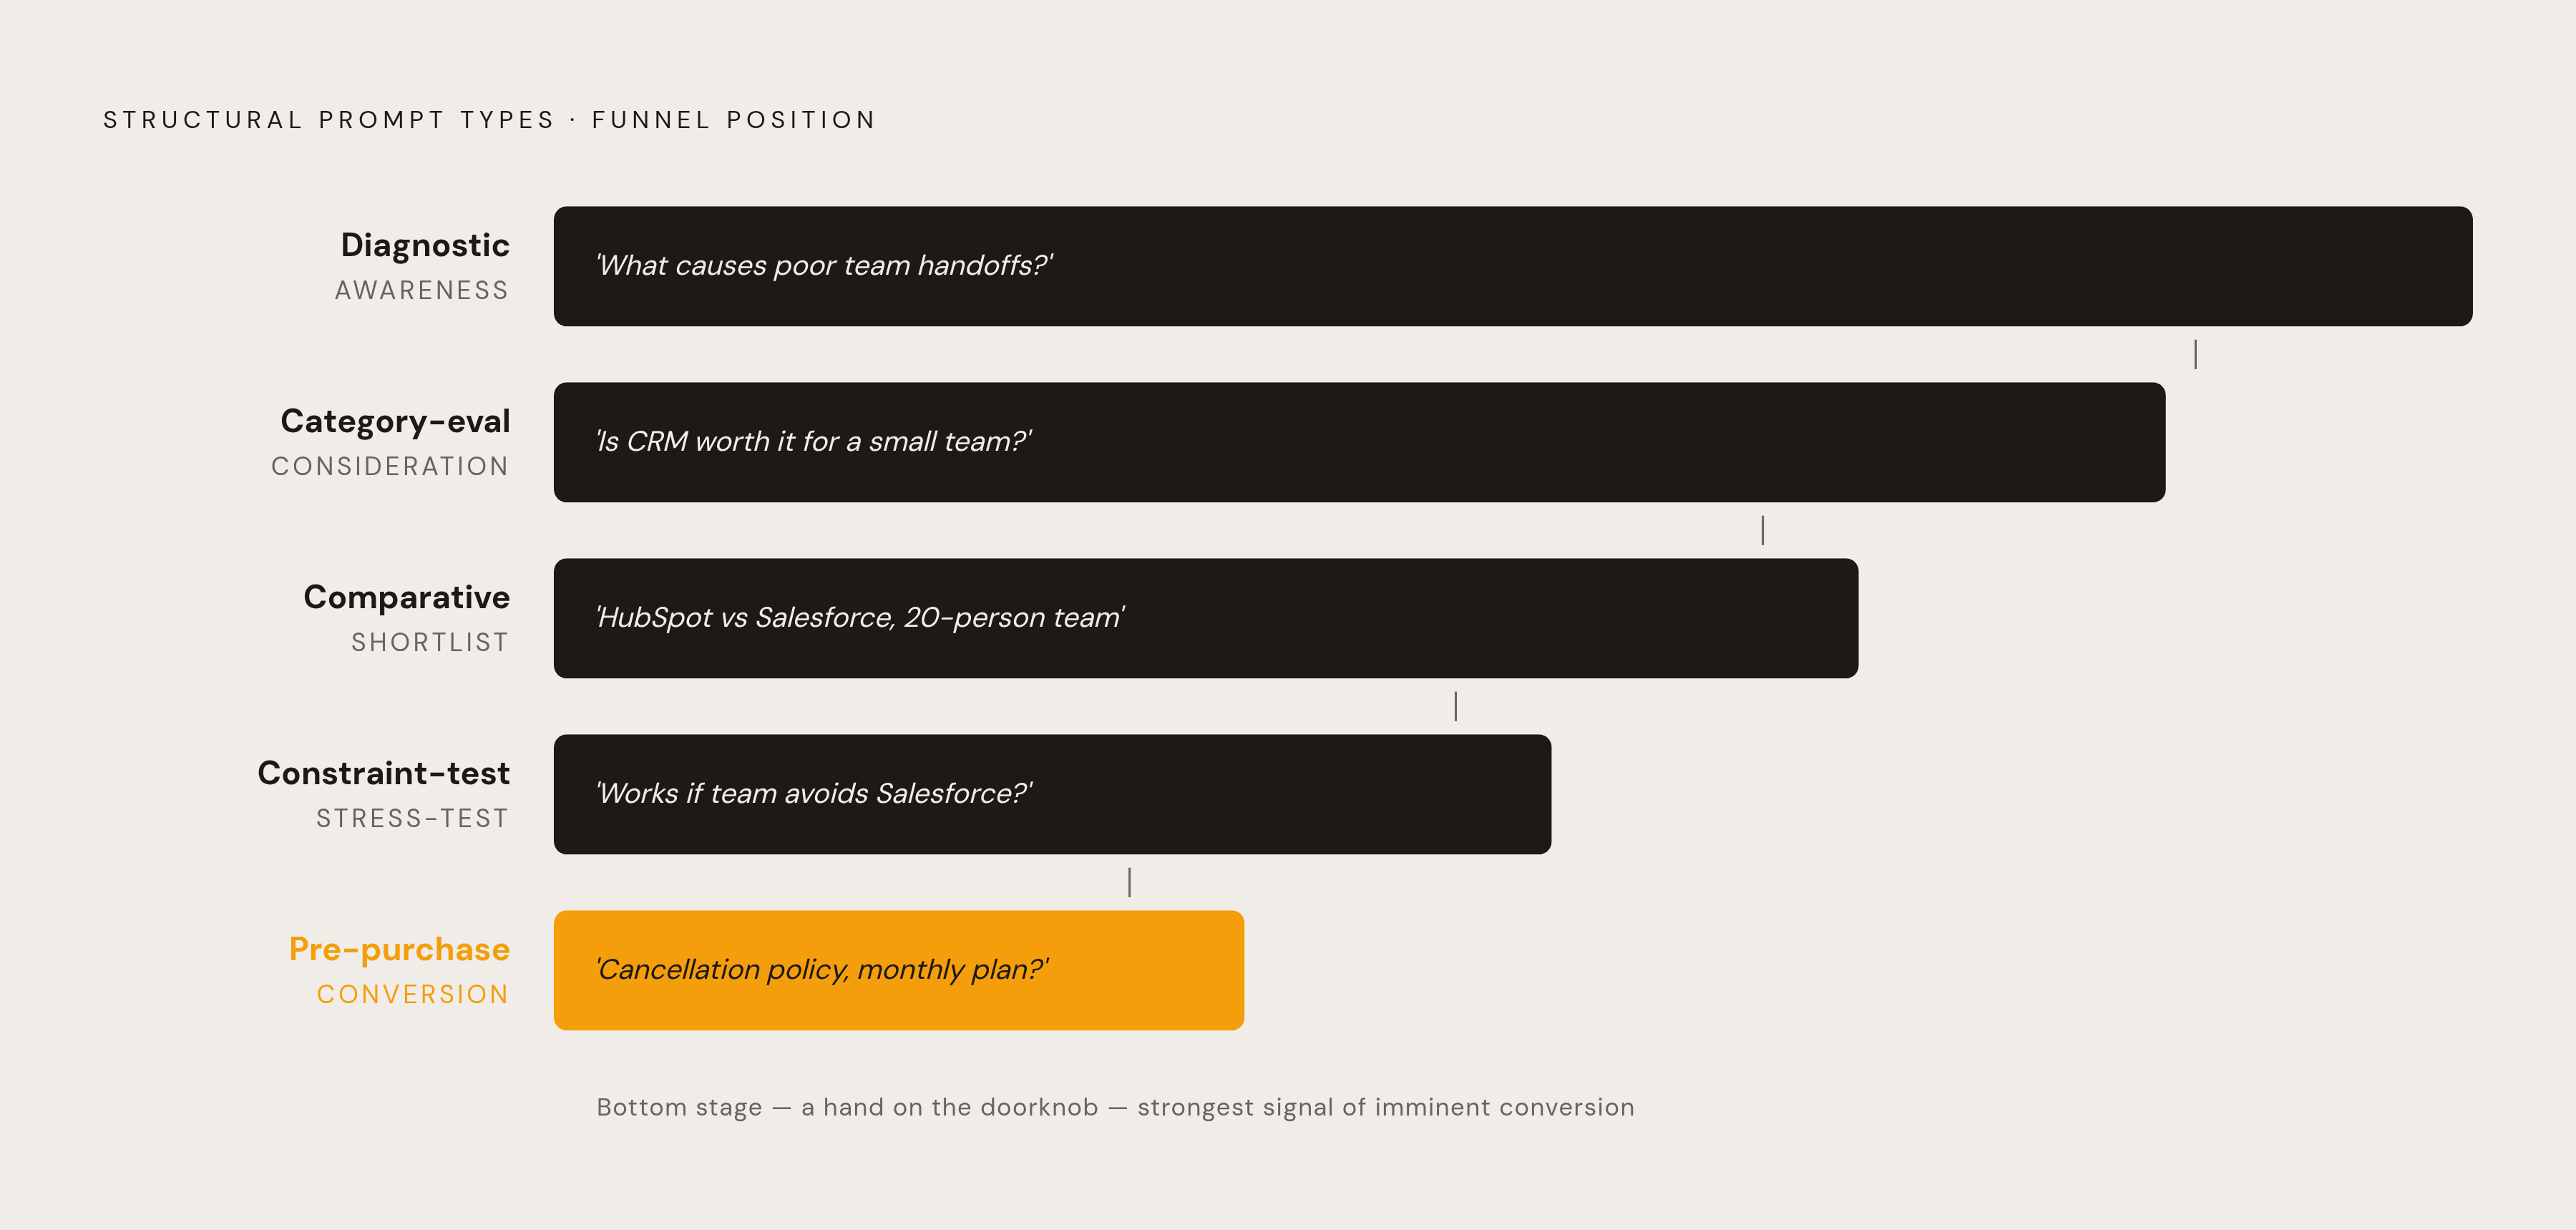Image resolution: width=2576 pixels, height=1230 pixels.
Task: Select the 'Is CRM worth it' bar
Action: pos(1359,442)
